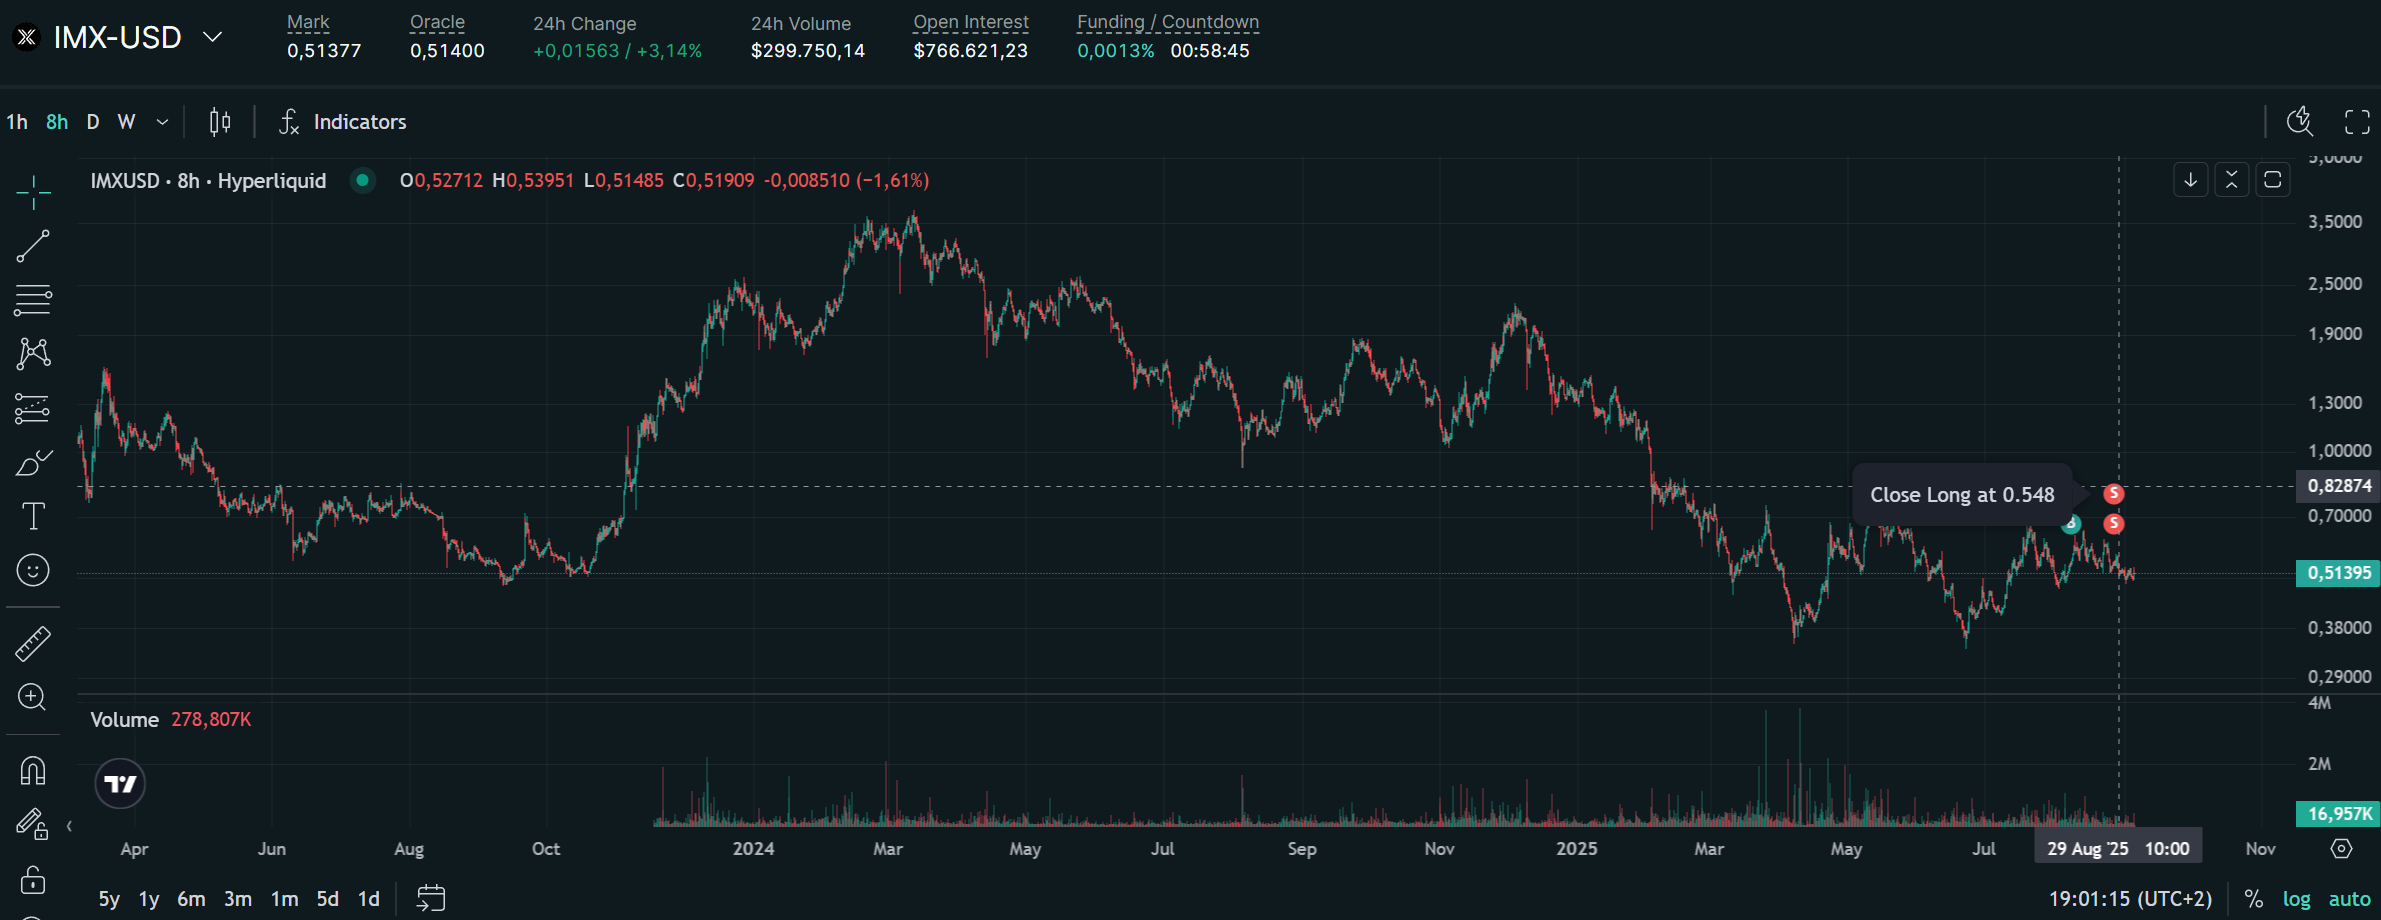This screenshot has height=920, width=2381.
Task: Click the Oracle price label
Action: tap(437, 22)
